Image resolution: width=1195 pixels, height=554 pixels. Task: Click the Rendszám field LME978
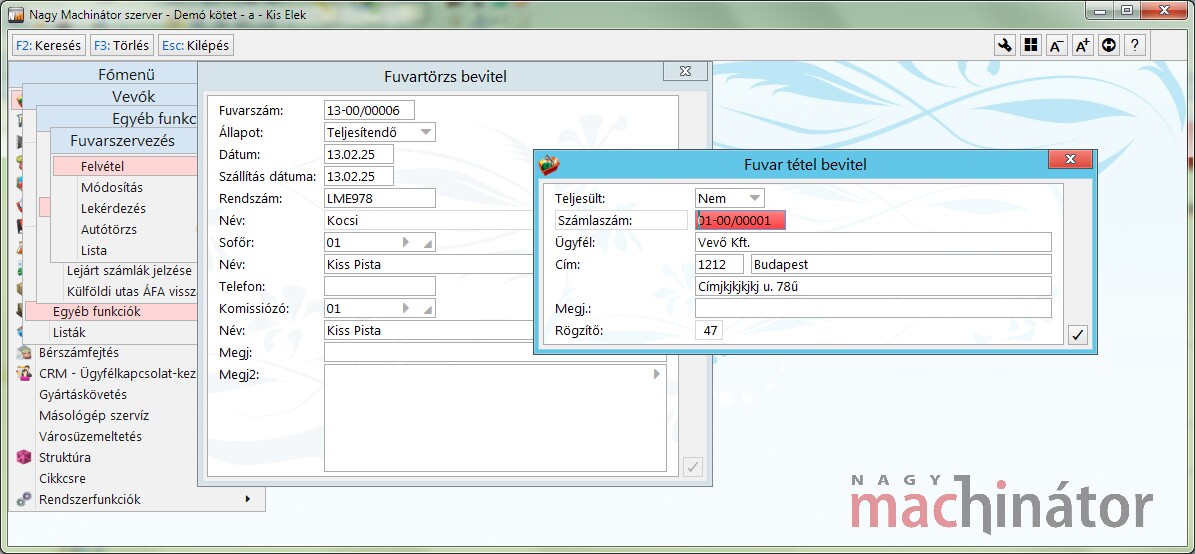[380, 198]
